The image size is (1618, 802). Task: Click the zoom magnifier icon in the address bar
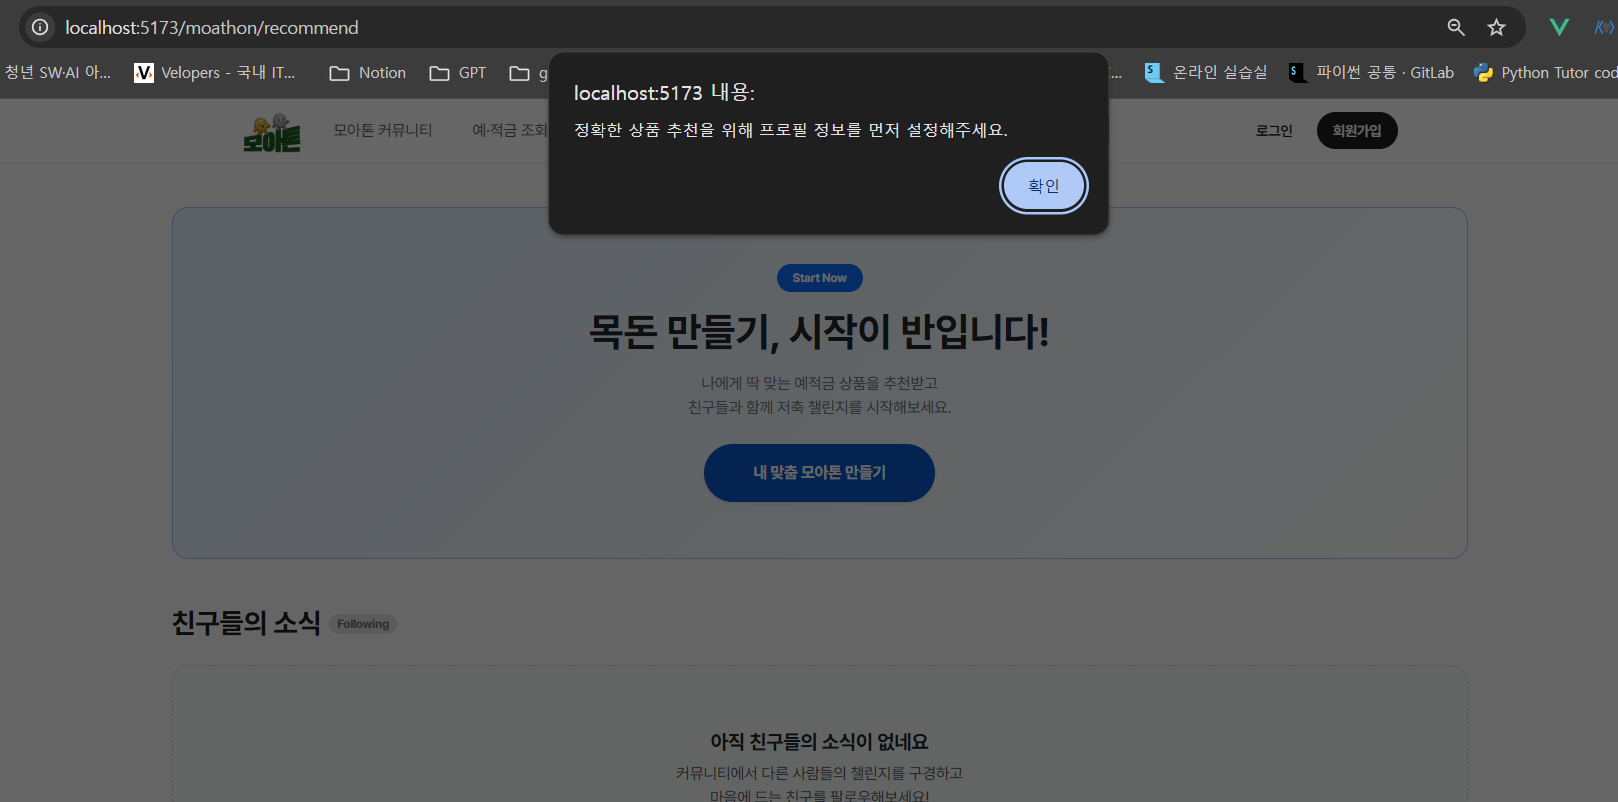click(x=1456, y=27)
